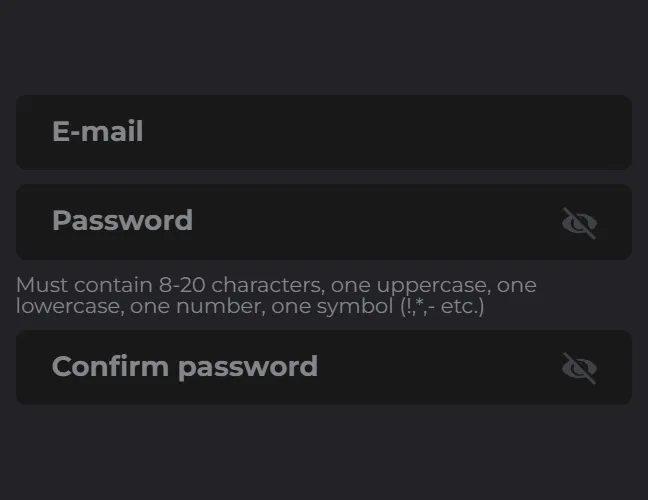Click the Confirm password placeholder label
This screenshot has height=500, width=648.
pos(185,367)
